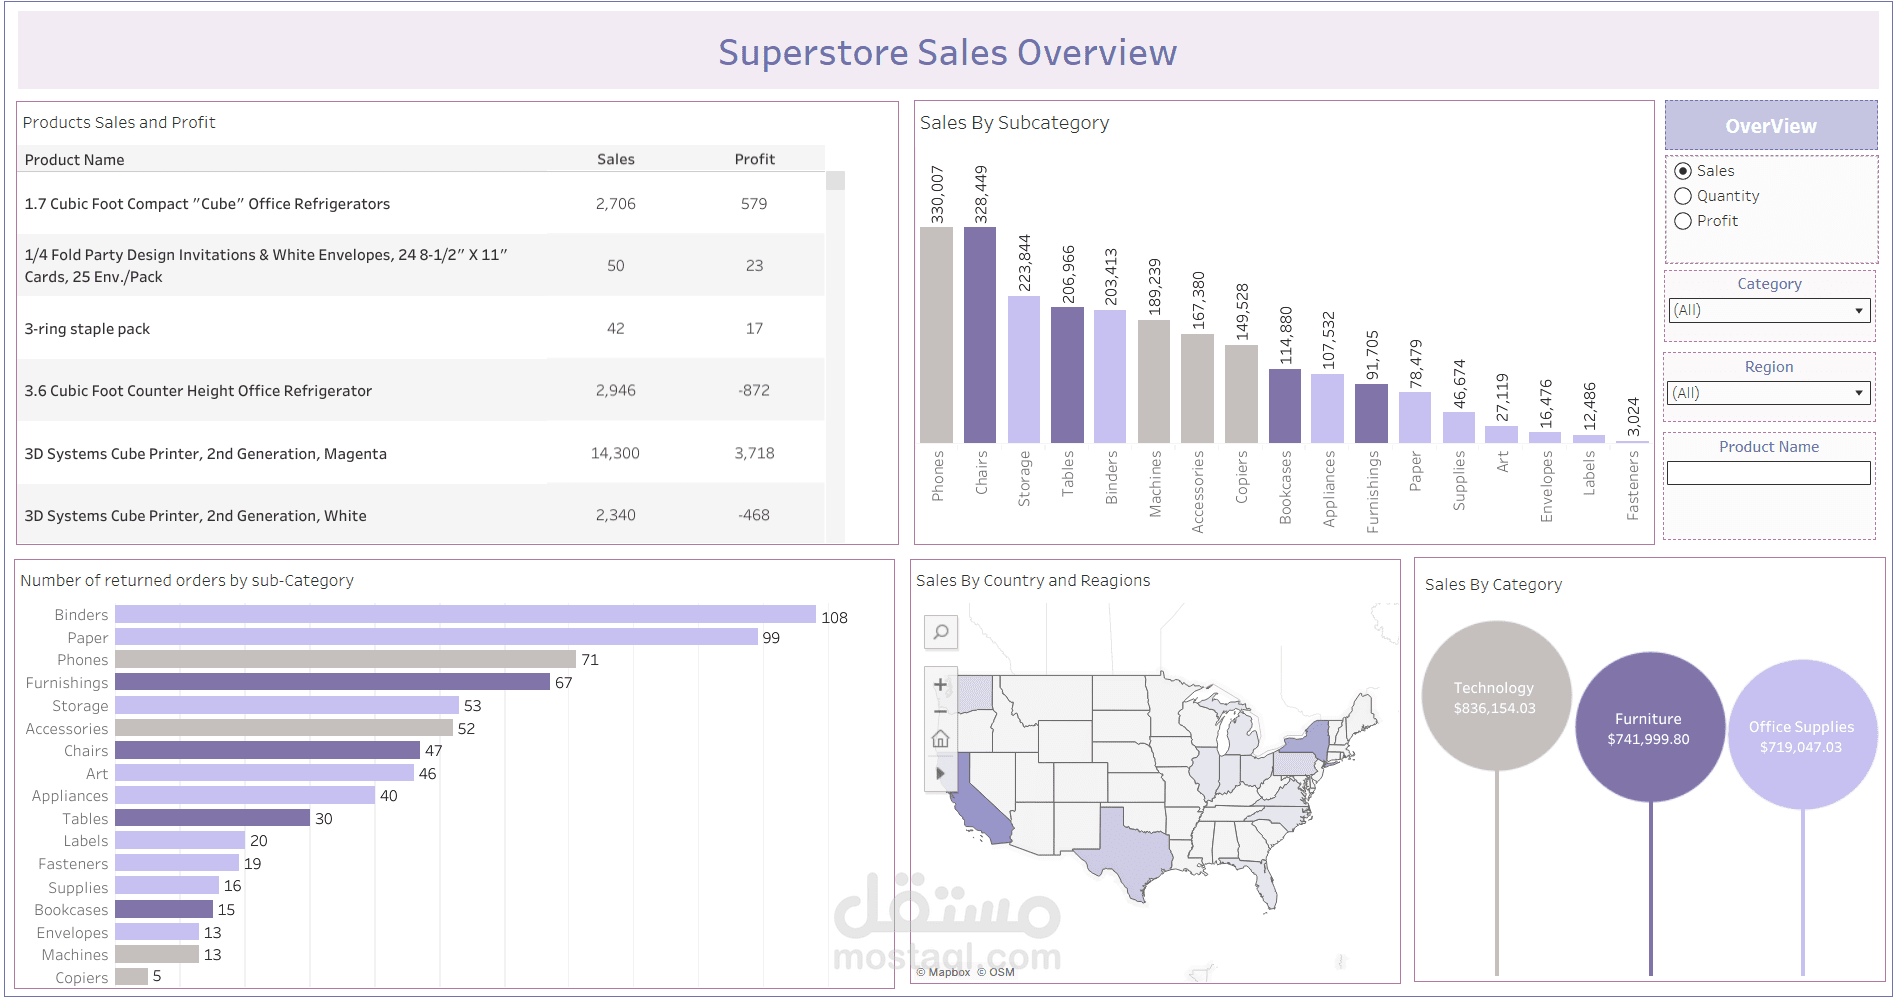
Task: Open the Category filter dropdown
Action: [1768, 310]
